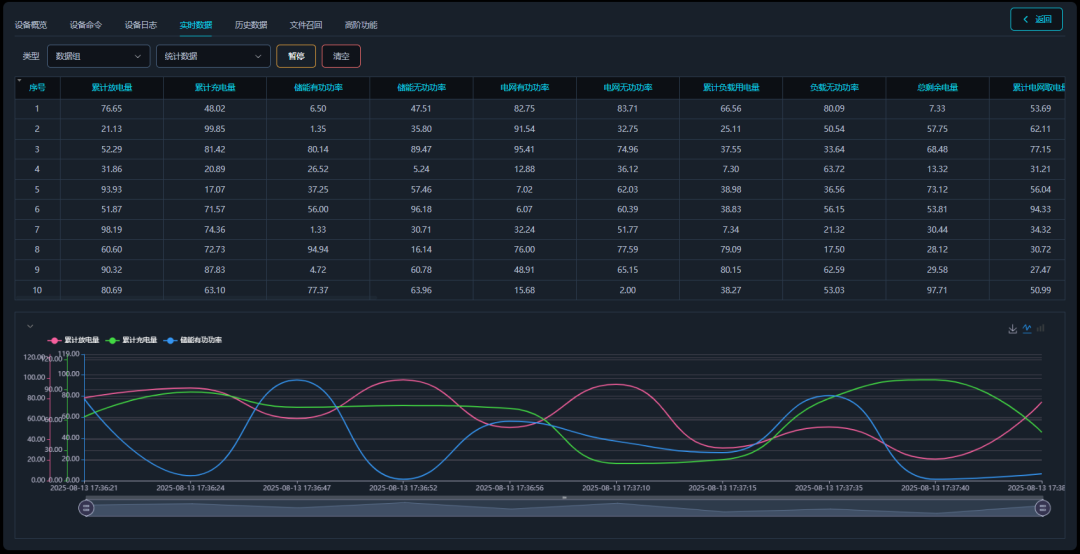The height and width of the screenshot is (554, 1080).
Task: Collapse the chart panel with chevron
Action: 30,326
